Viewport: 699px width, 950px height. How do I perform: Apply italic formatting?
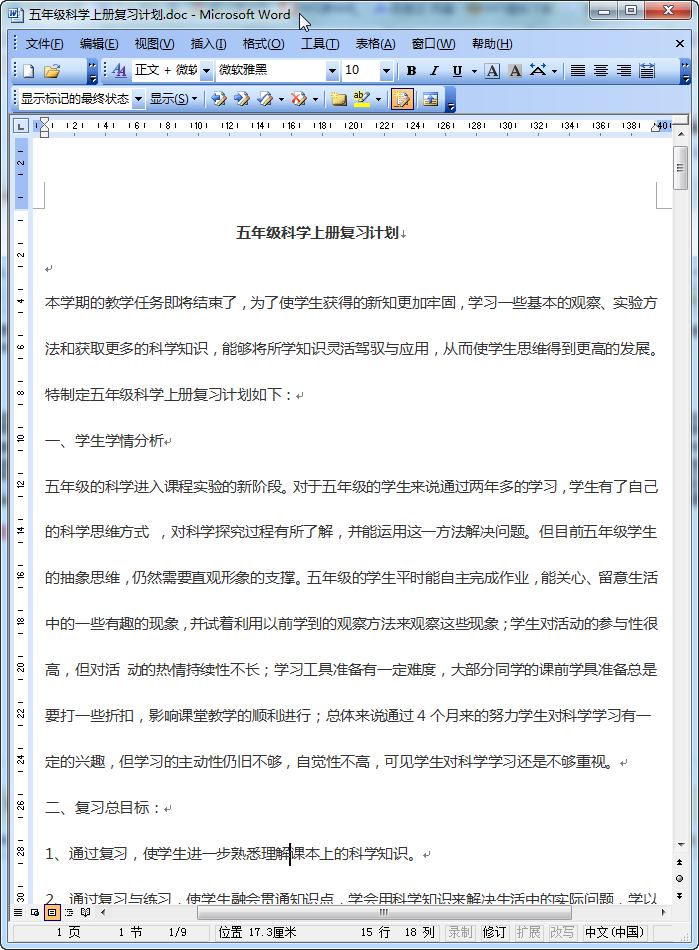pos(434,71)
